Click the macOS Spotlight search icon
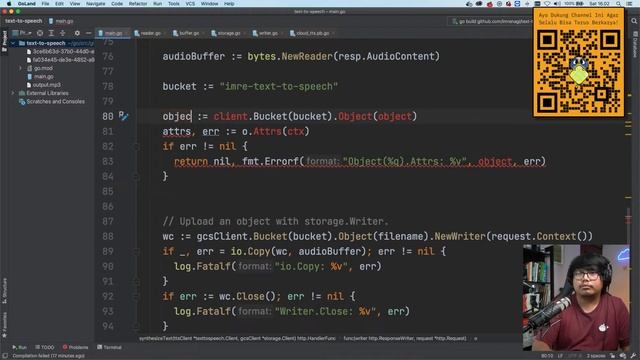The height and width of the screenshot is (360, 640). point(619,4)
